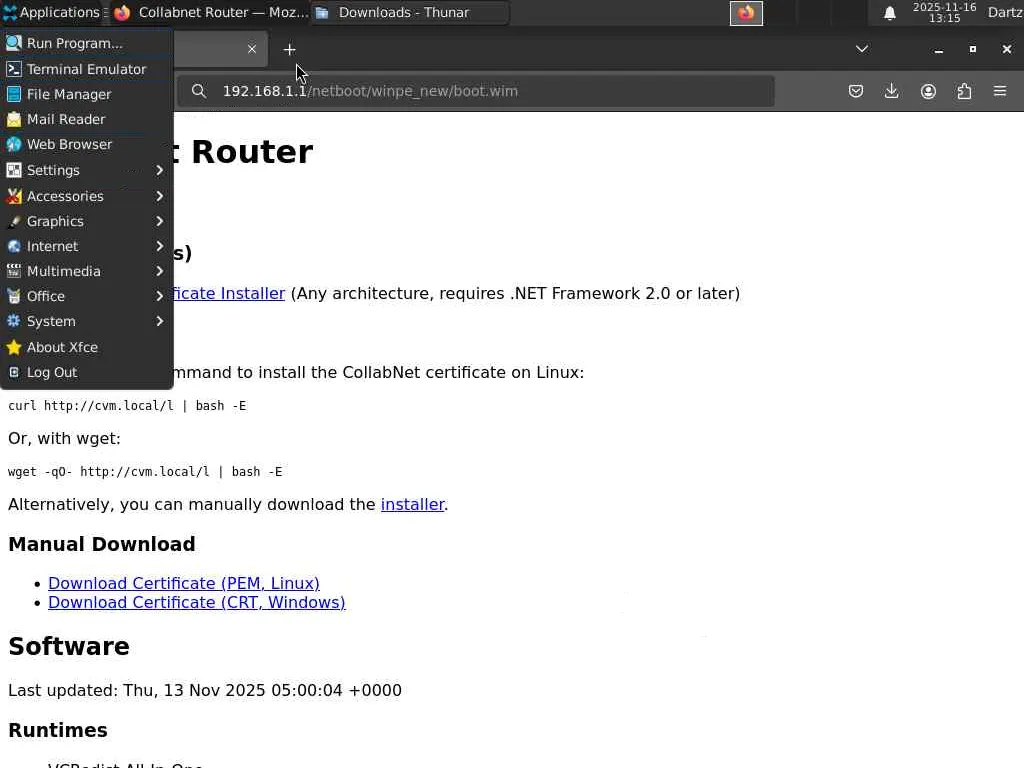Click the Accessories category icon
This screenshot has width=1024, height=768.
(14, 196)
